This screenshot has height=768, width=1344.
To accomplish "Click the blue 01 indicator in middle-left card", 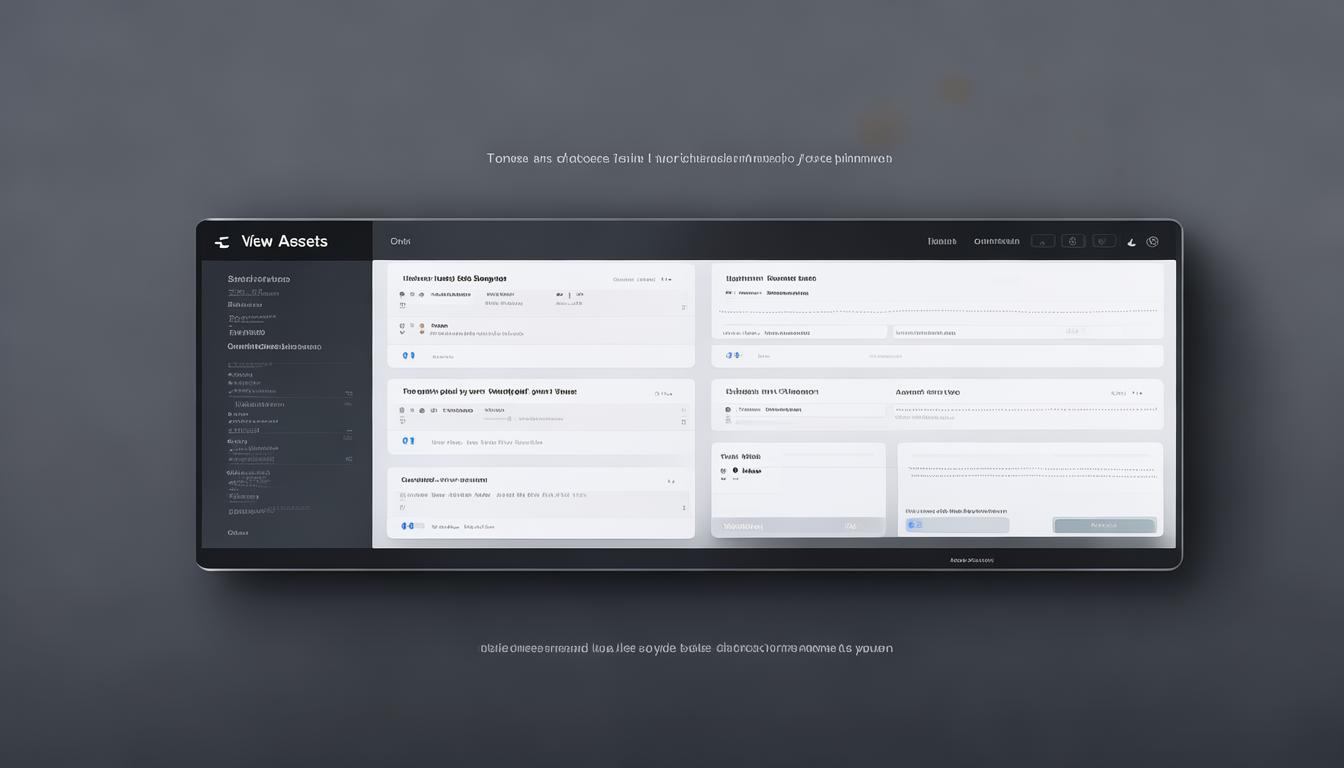I will tap(408, 440).
